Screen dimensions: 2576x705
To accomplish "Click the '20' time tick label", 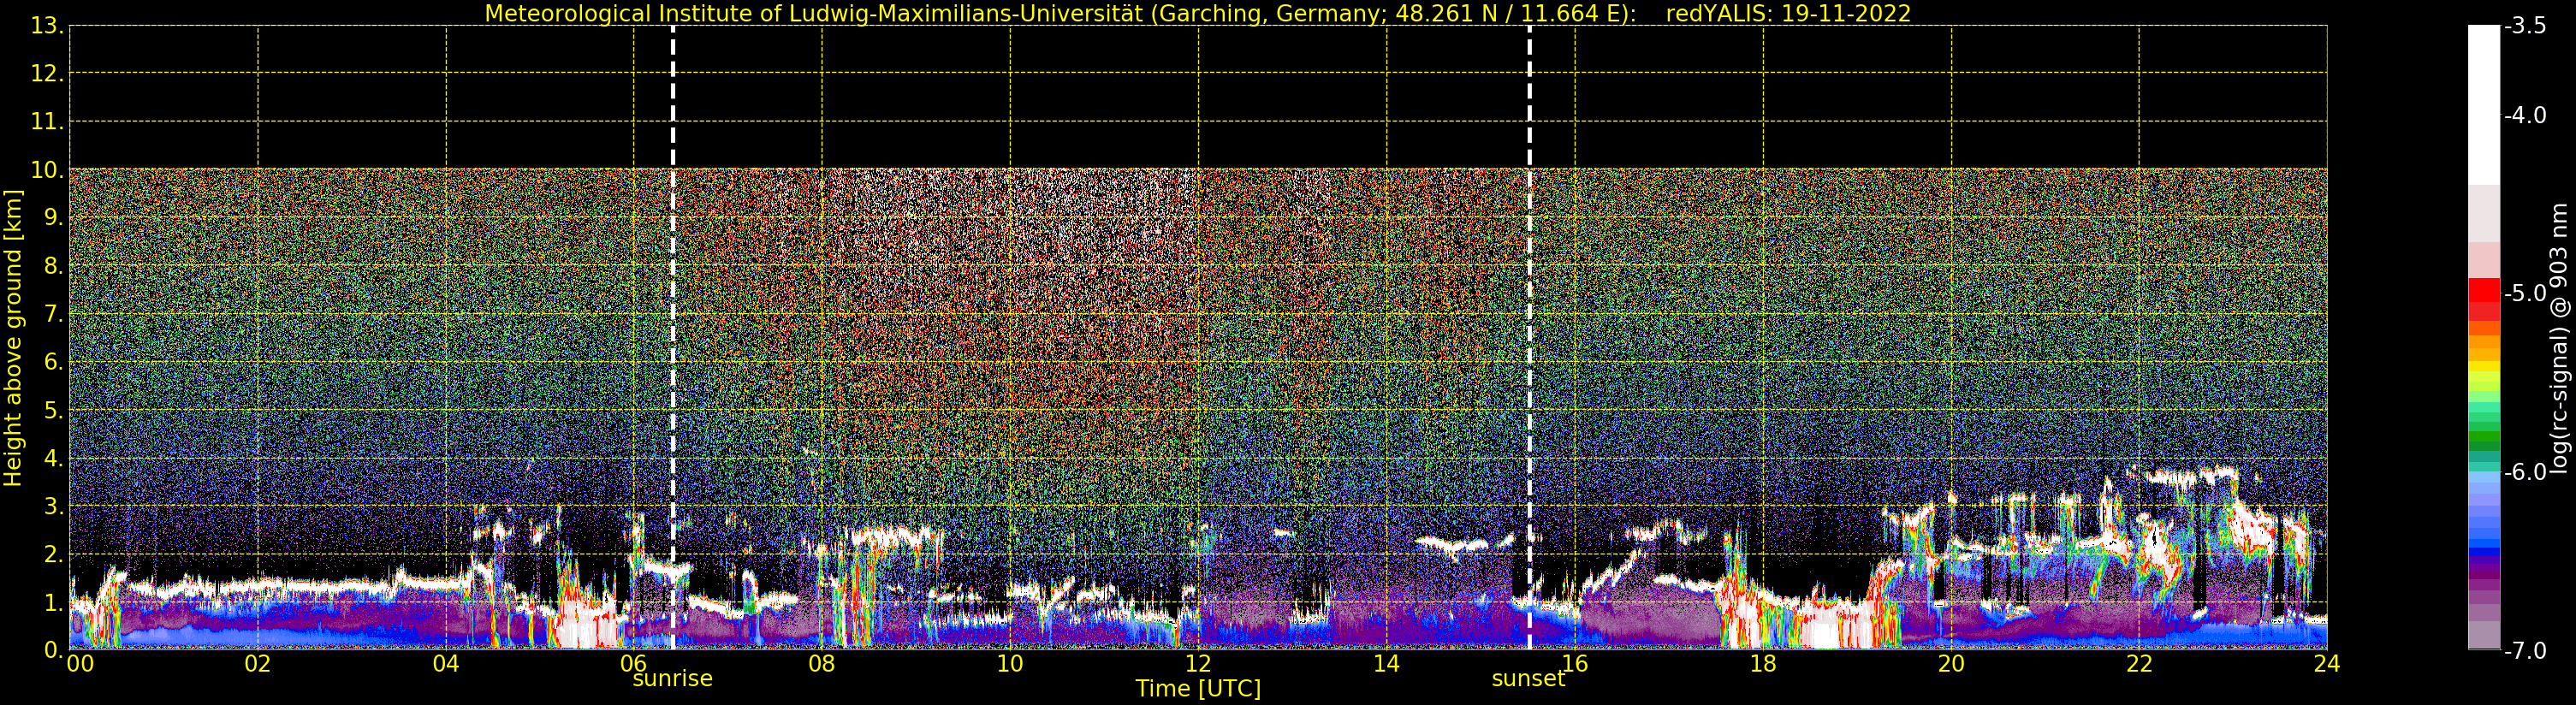I will [1951, 663].
